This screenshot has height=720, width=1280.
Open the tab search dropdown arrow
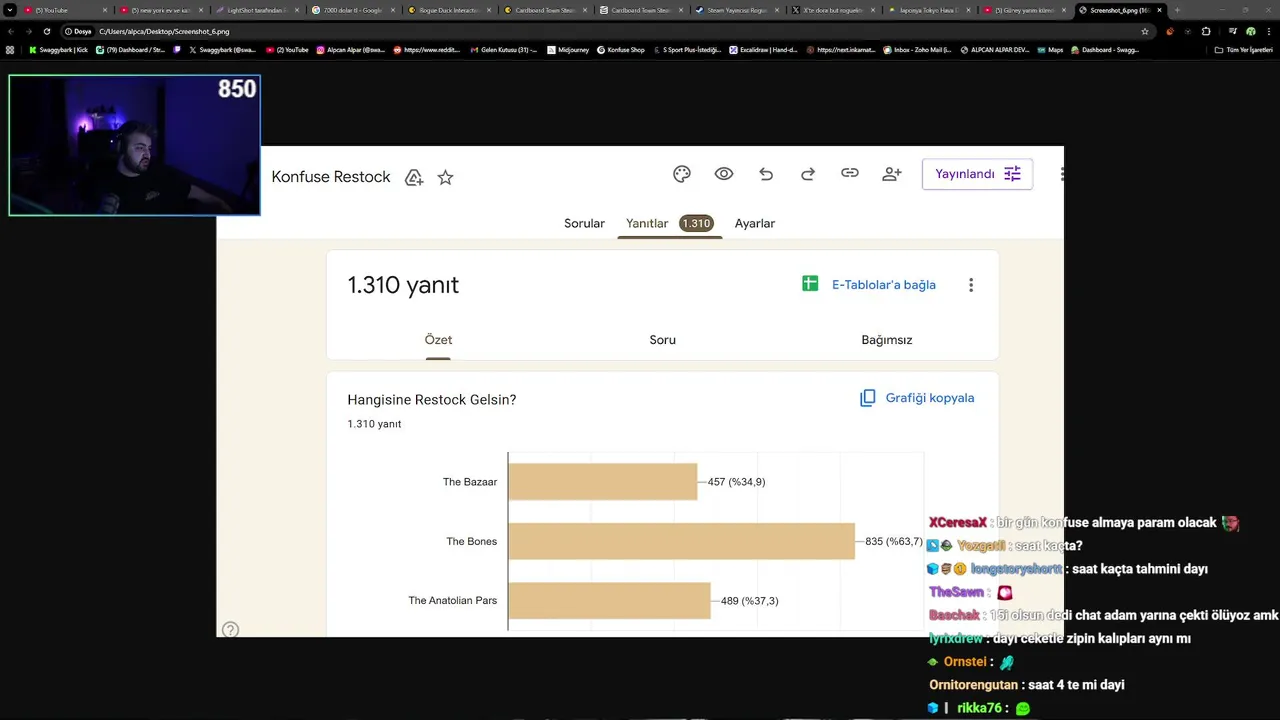coord(10,10)
